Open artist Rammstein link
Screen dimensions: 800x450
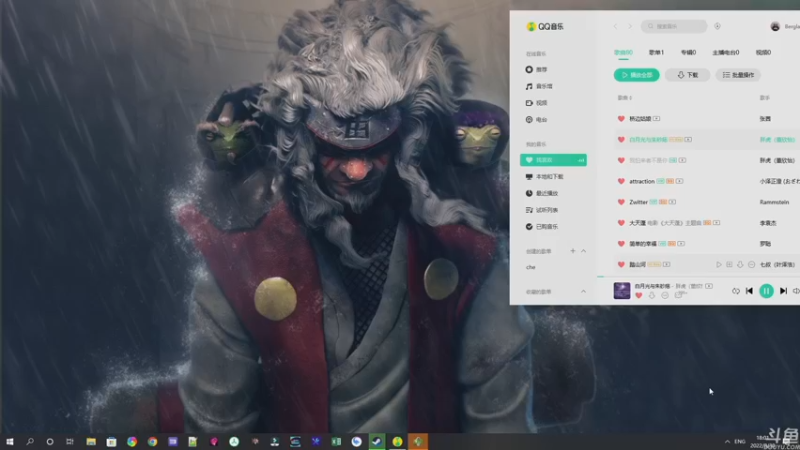click(774, 202)
